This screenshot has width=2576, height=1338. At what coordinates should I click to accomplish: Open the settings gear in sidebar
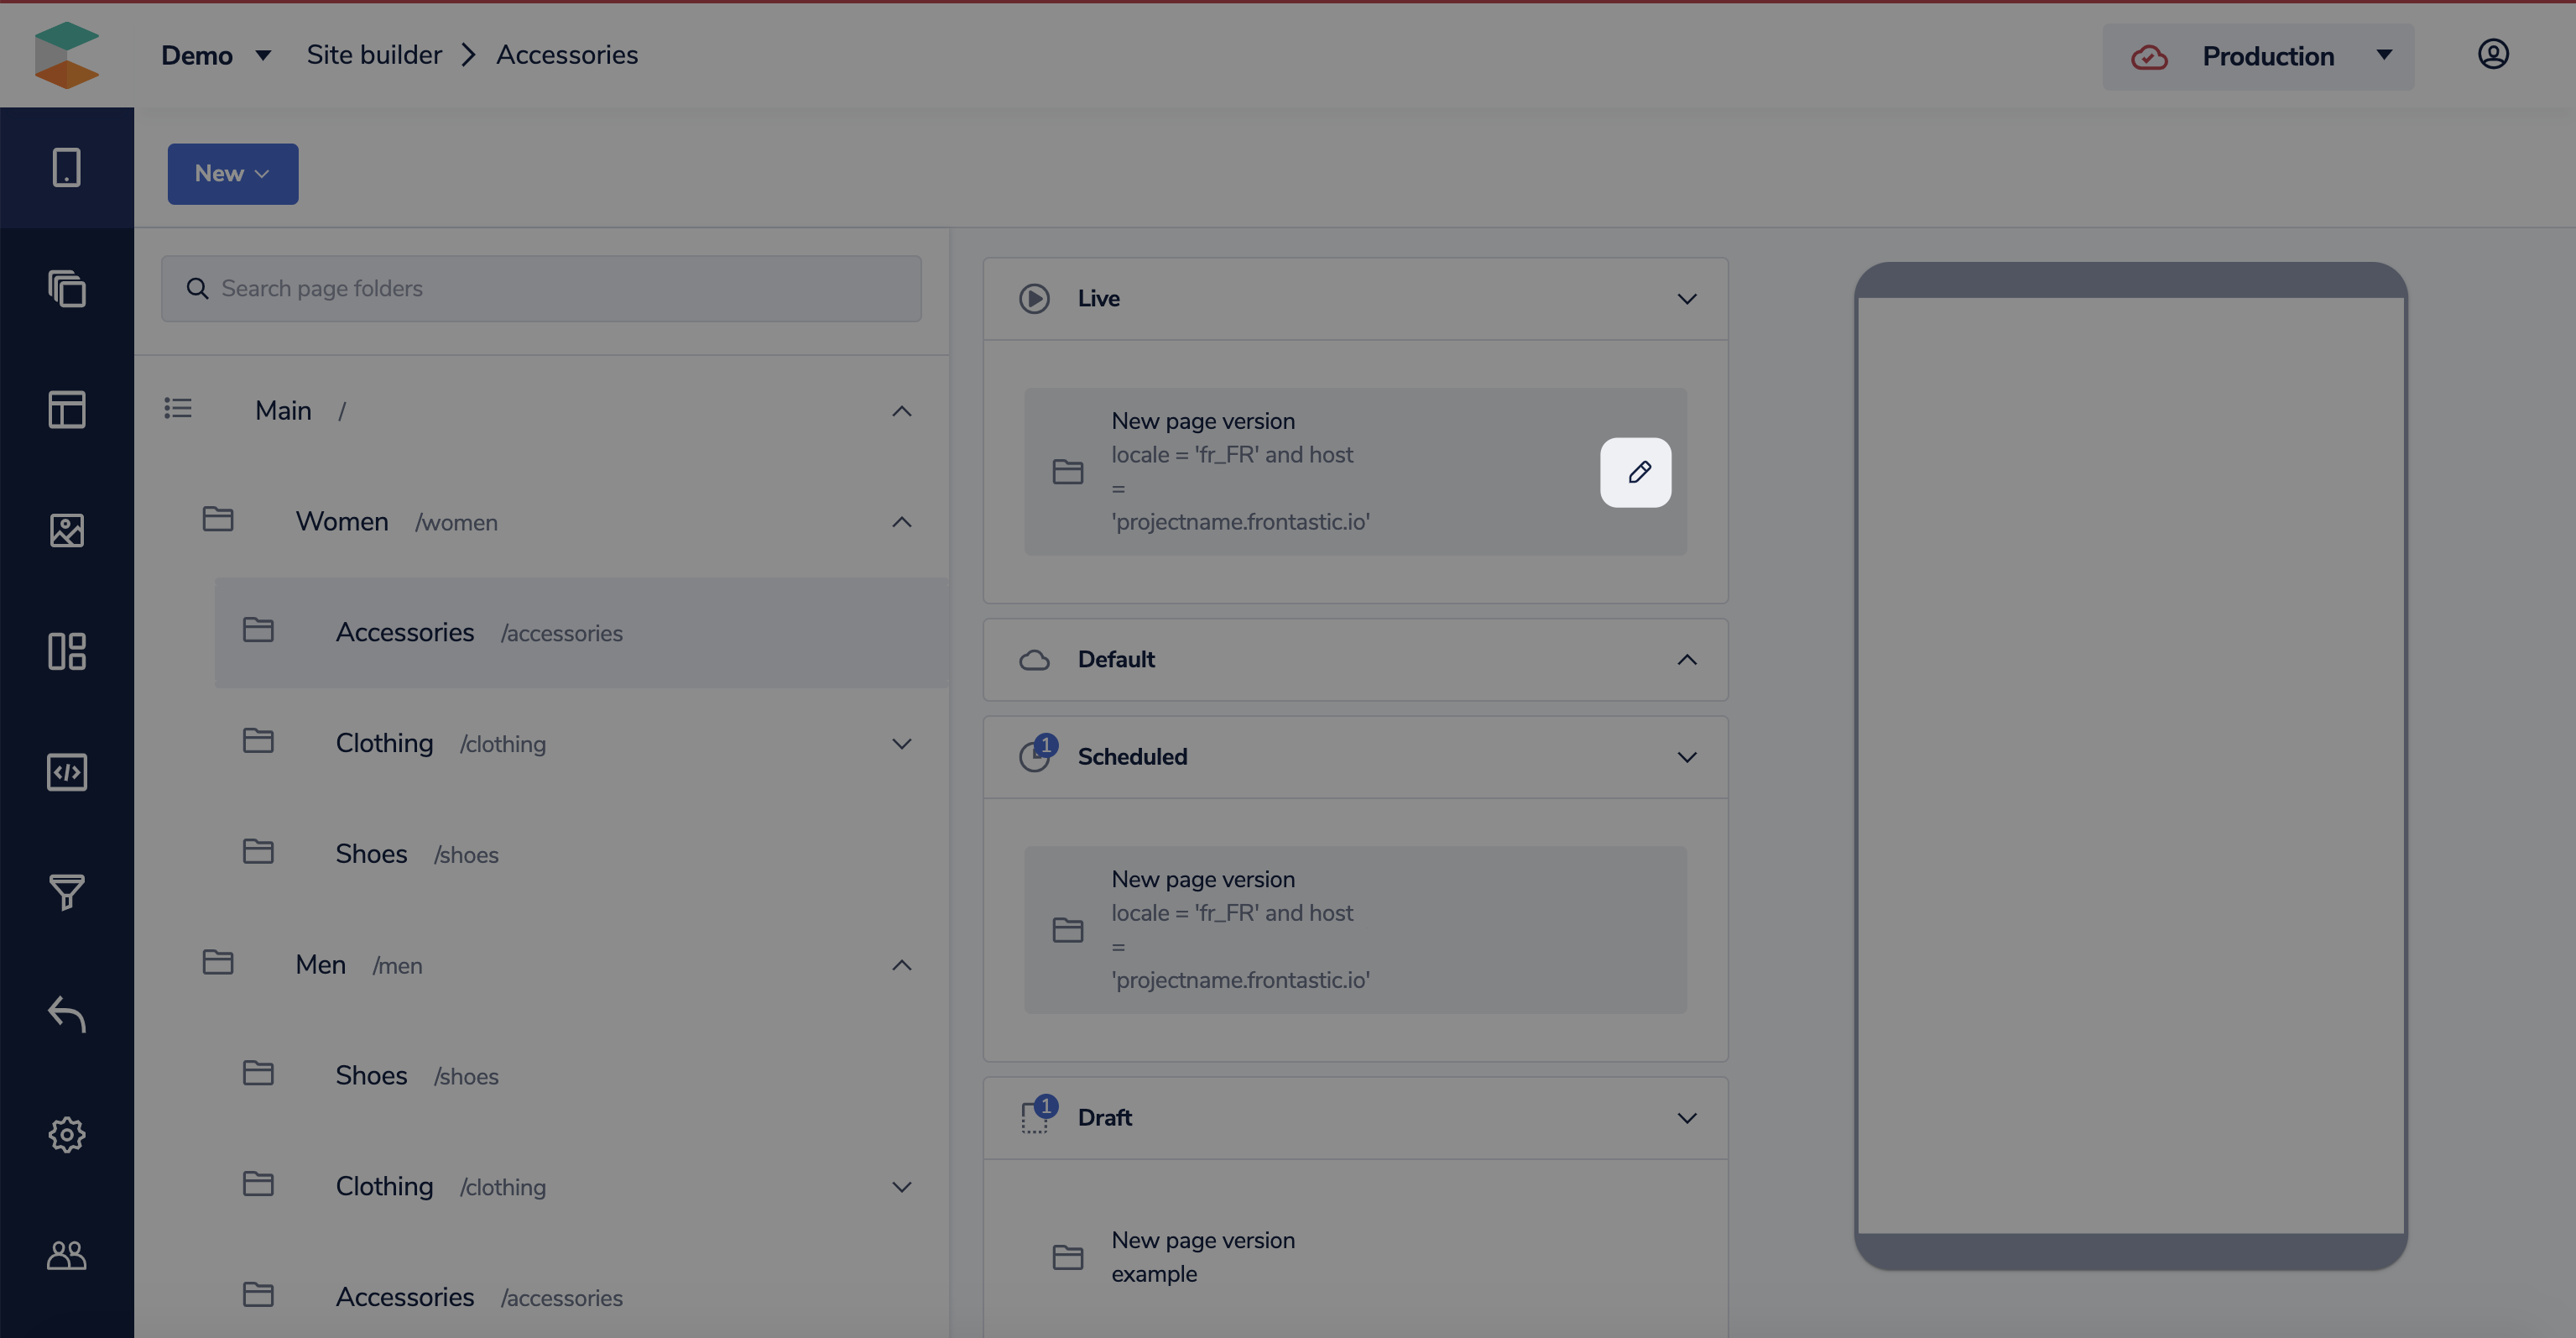[66, 1134]
